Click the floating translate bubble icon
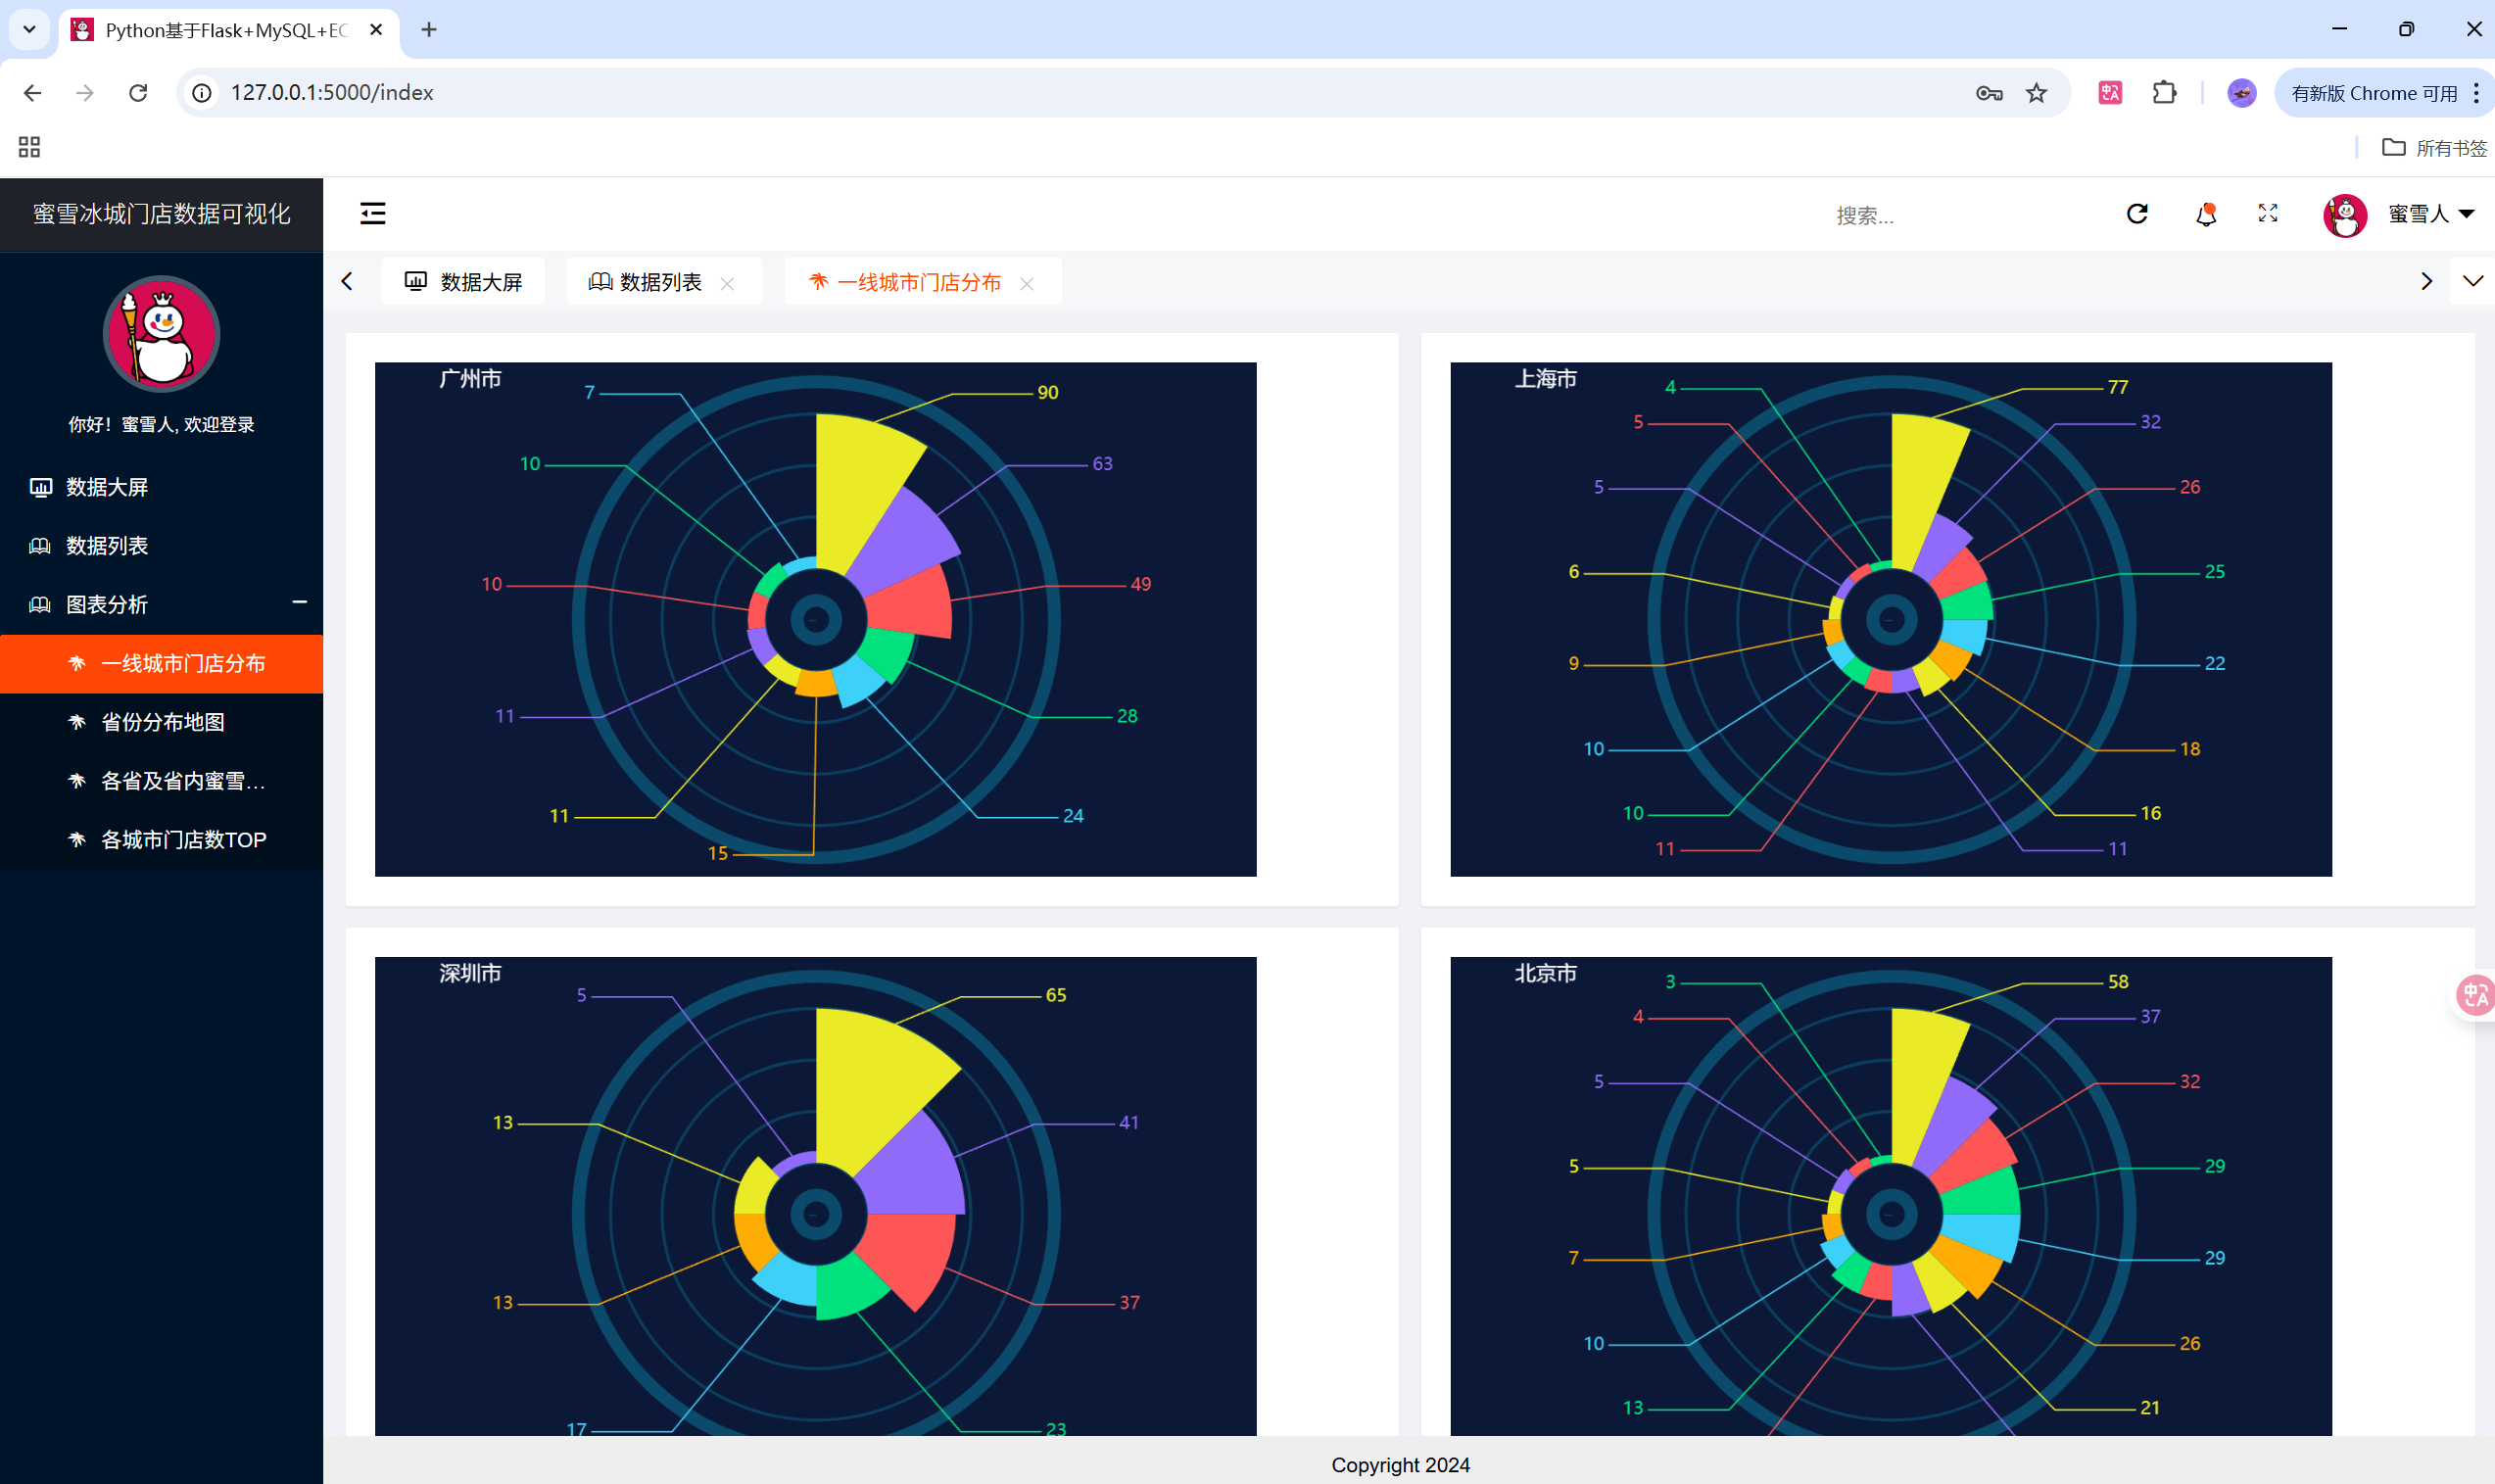The width and height of the screenshot is (2495, 1484). [2474, 995]
